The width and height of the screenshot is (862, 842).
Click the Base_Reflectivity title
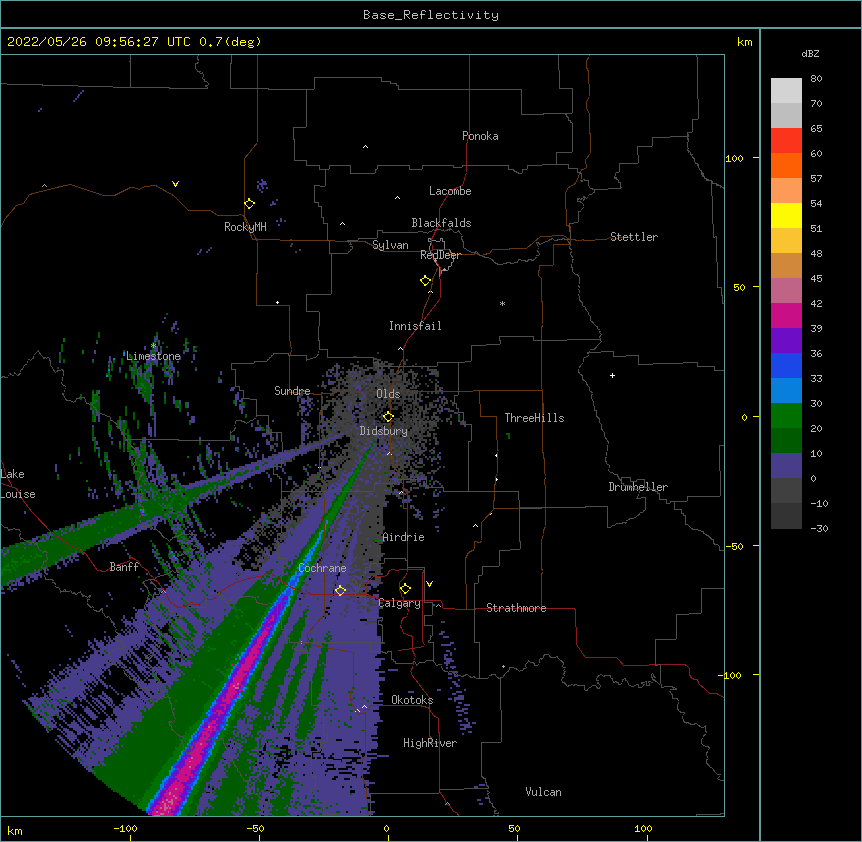coord(431,15)
